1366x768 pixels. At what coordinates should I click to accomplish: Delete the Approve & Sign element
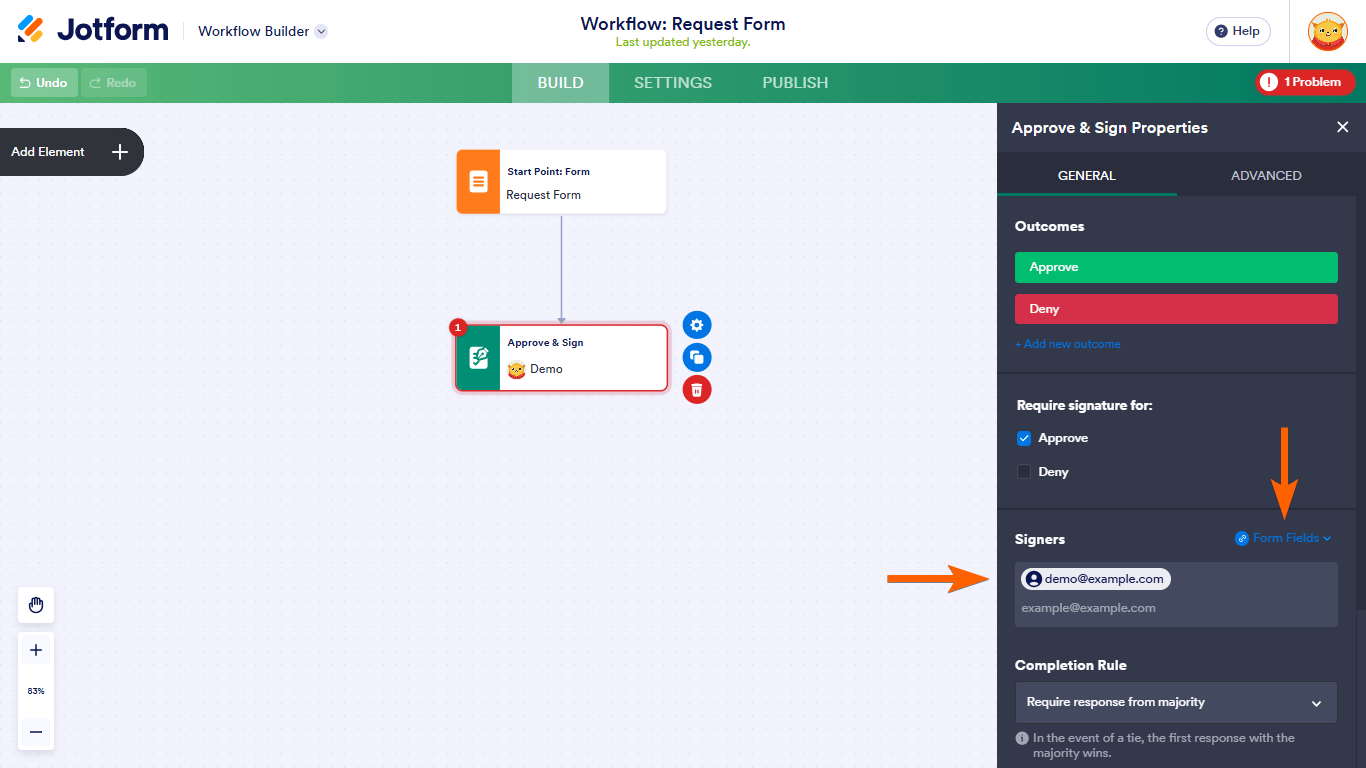tap(697, 389)
